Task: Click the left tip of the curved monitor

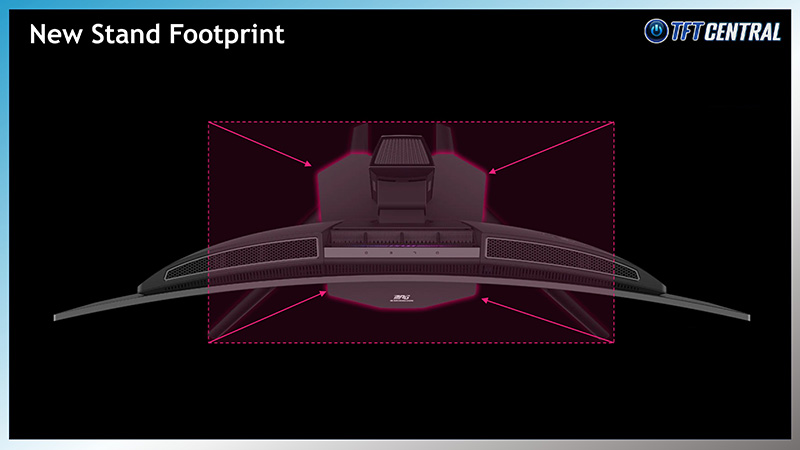Action: coord(58,317)
